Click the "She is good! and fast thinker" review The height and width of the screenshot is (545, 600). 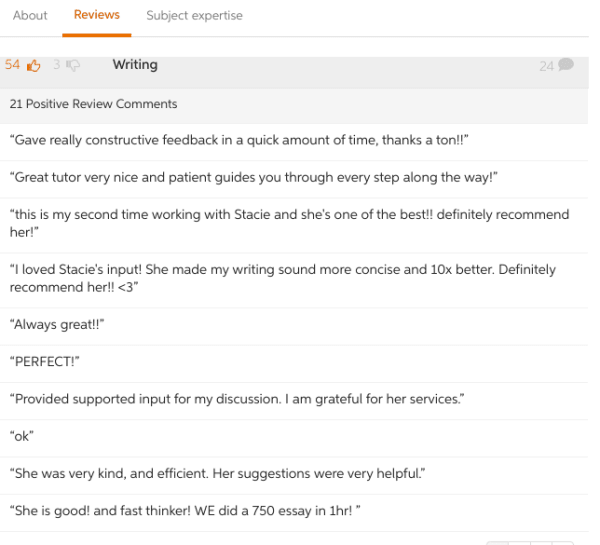(x=294, y=511)
